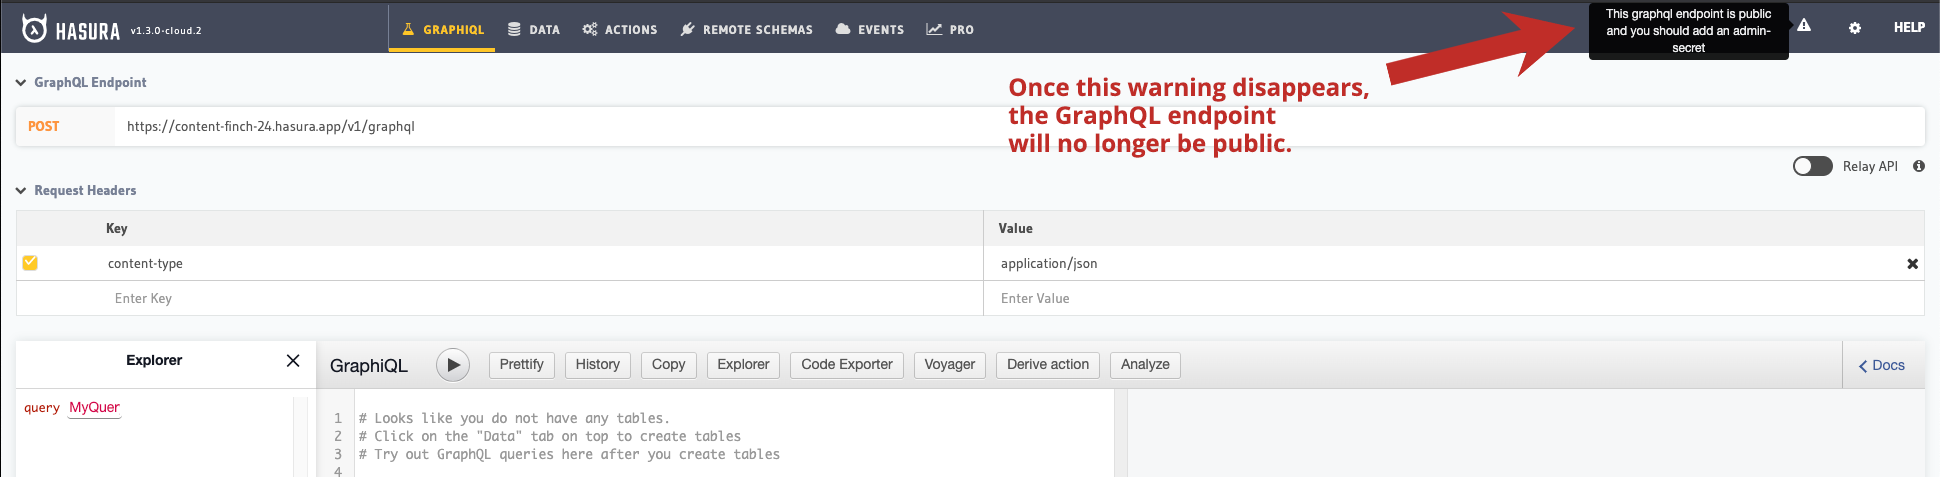Open the Code Exporter

[x=847, y=365]
